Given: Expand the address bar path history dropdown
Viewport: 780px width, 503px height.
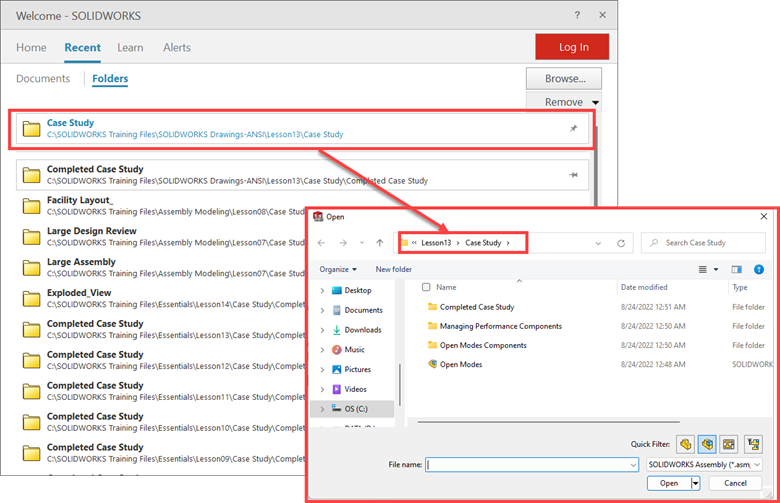Looking at the screenshot, I should 598,243.
